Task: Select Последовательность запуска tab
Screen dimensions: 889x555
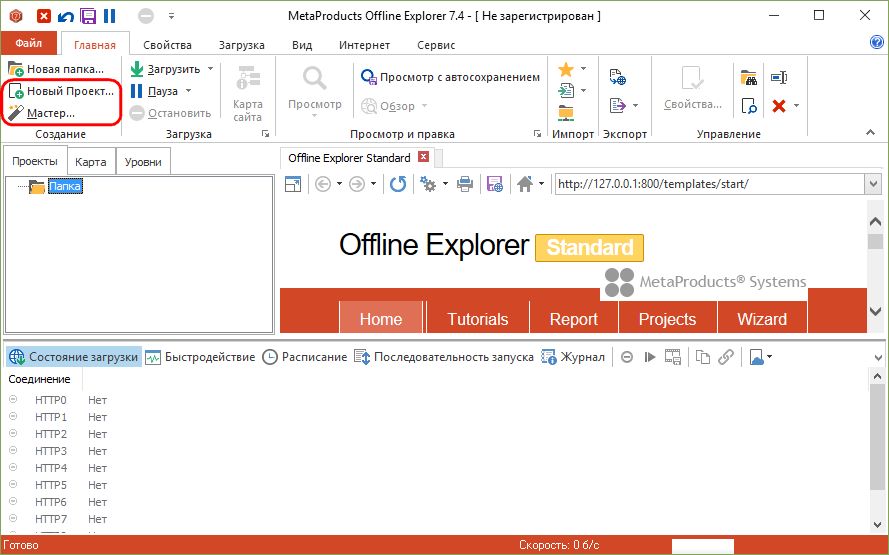Action: point(444,357)
